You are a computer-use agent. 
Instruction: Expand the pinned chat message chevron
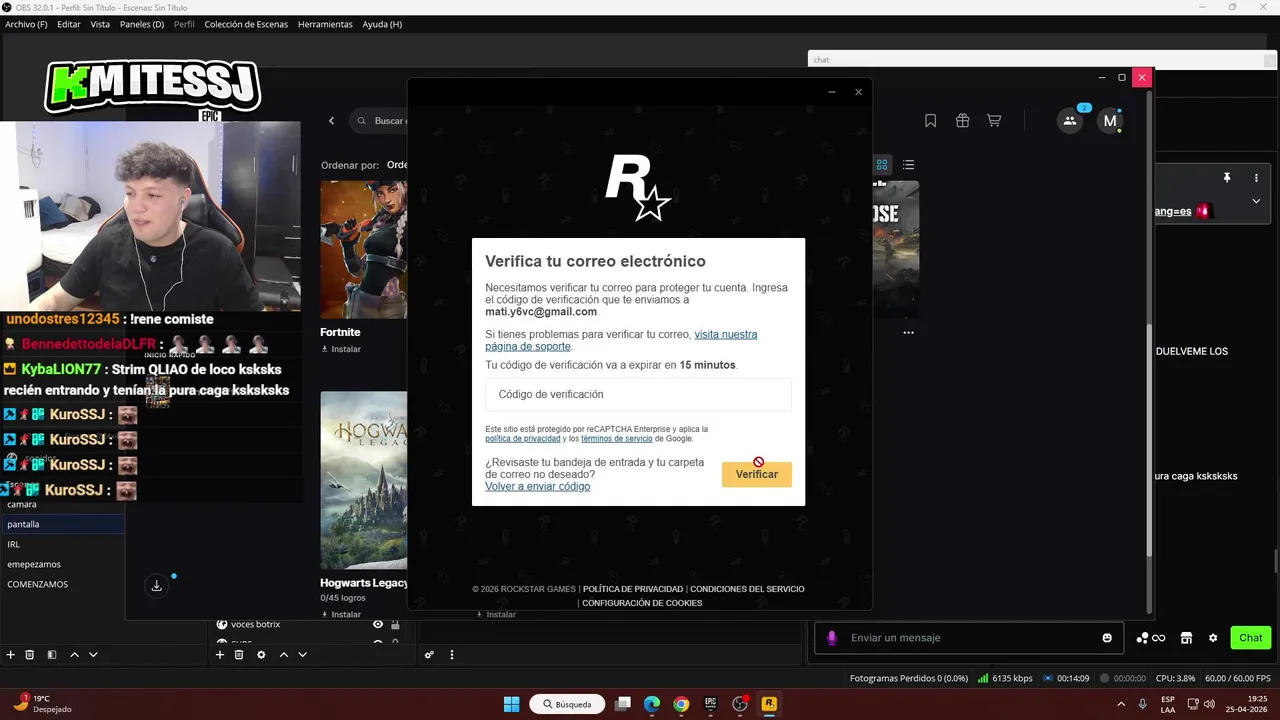tap(1256, 201)
